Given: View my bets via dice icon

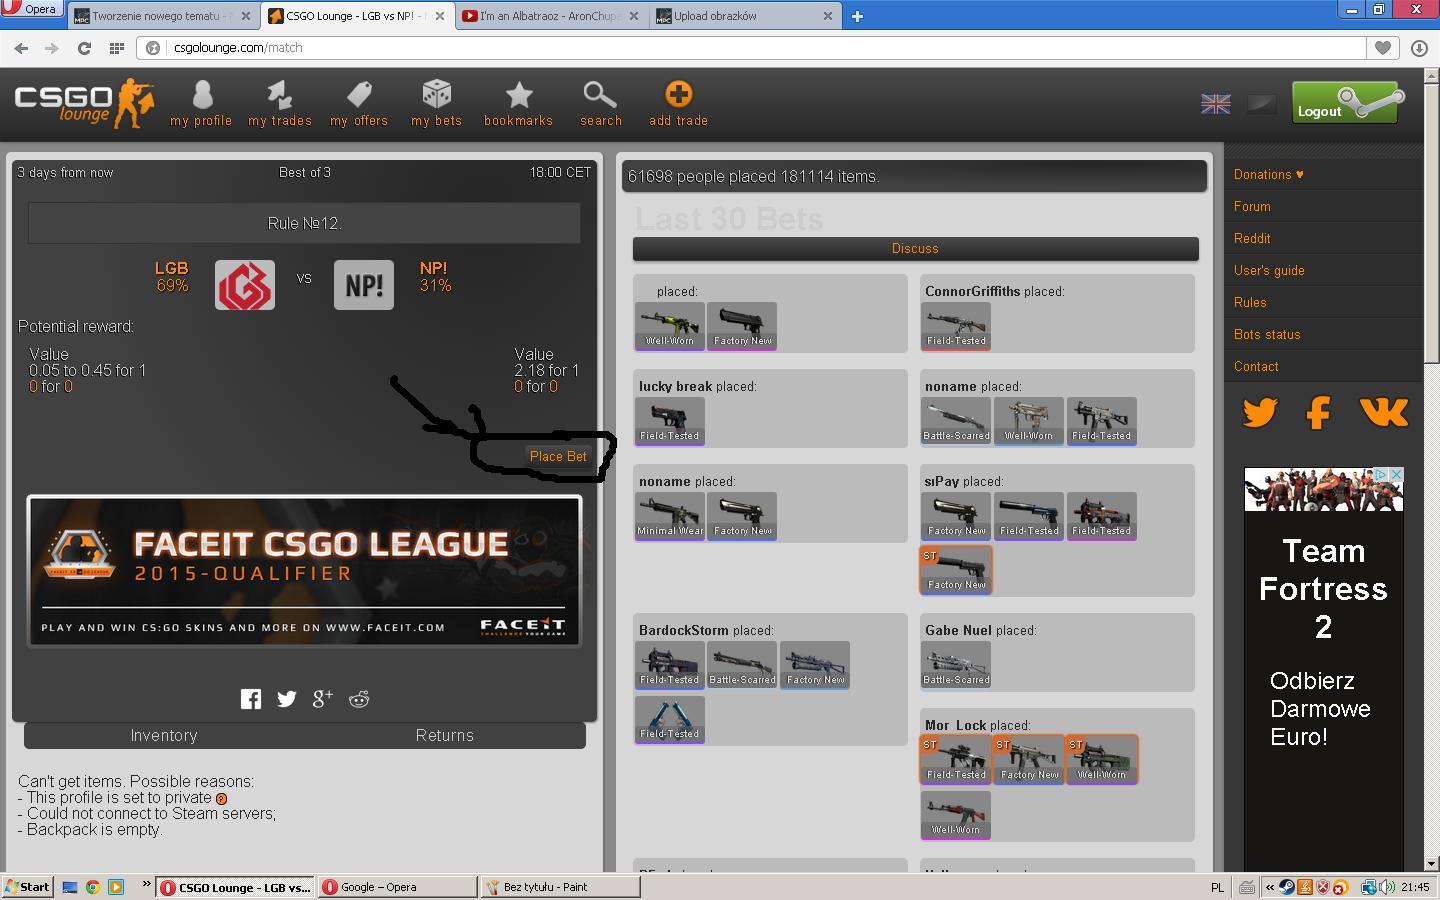Looking at the screenshot, I should point(437,104).
